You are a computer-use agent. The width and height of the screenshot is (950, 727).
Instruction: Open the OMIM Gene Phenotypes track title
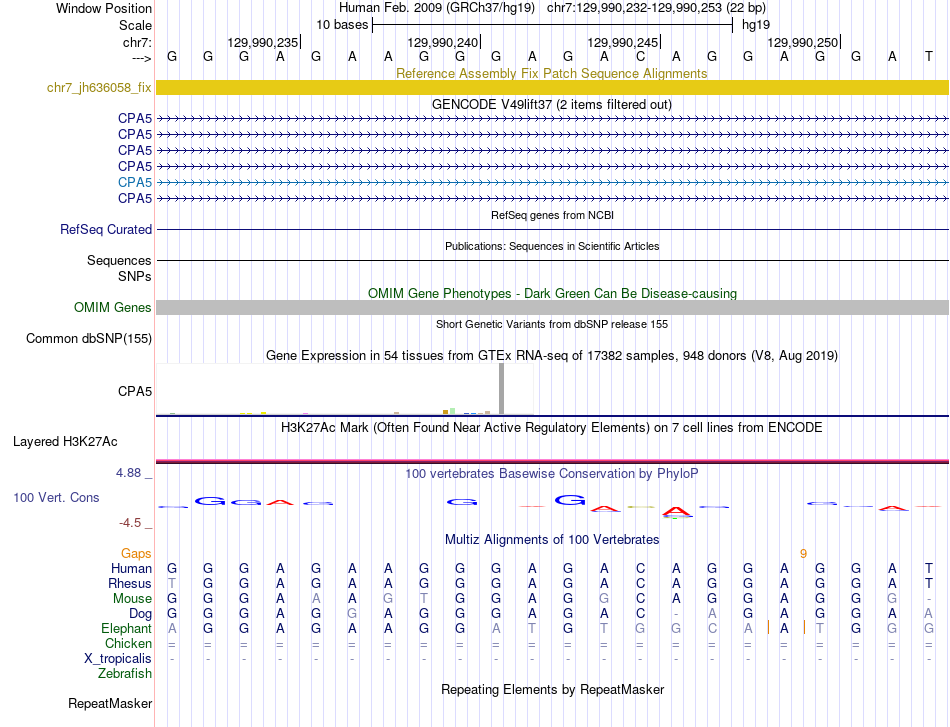[x=552, y=293]
